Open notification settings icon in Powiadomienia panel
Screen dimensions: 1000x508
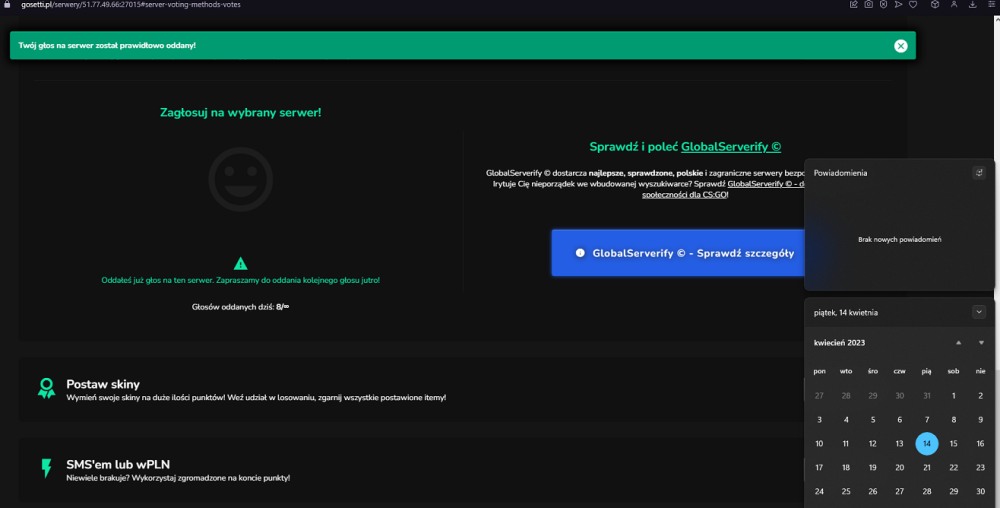(979, 173)
